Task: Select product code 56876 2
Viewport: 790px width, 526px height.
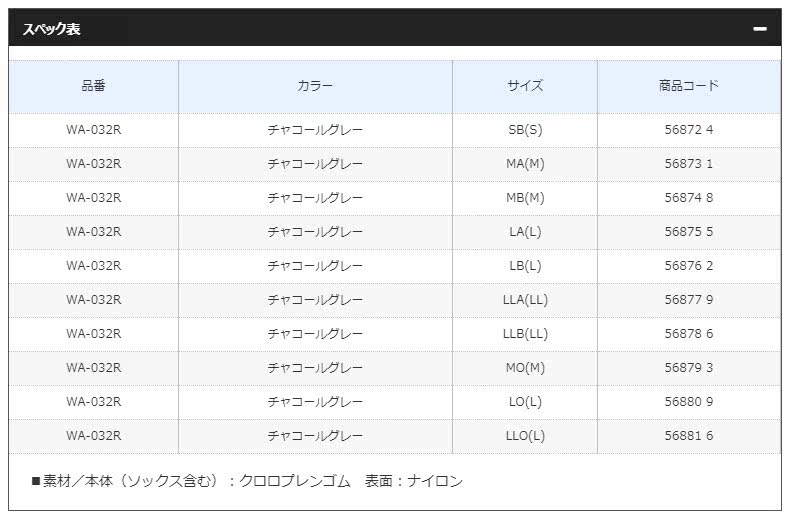Action: [x=689, y=266]
